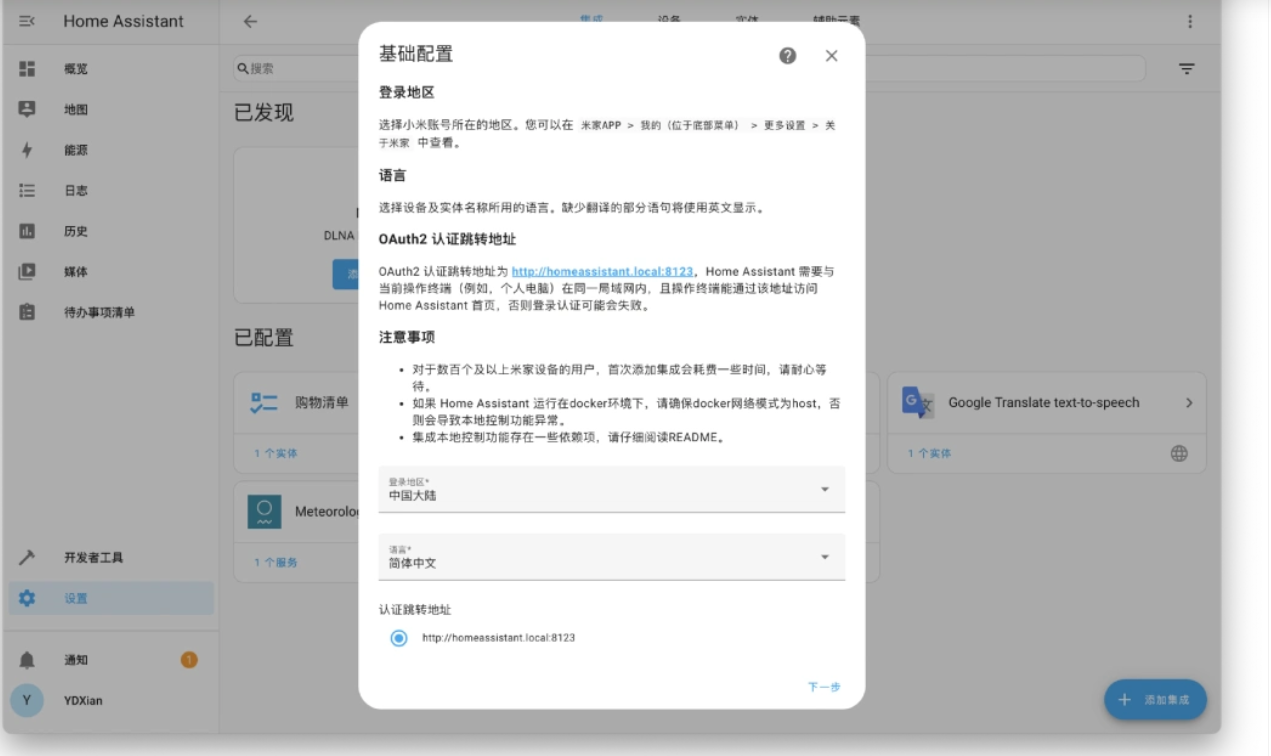1271x756 pixels.
Task: Open the 能源 lightning icon
Action: [27, 150]
